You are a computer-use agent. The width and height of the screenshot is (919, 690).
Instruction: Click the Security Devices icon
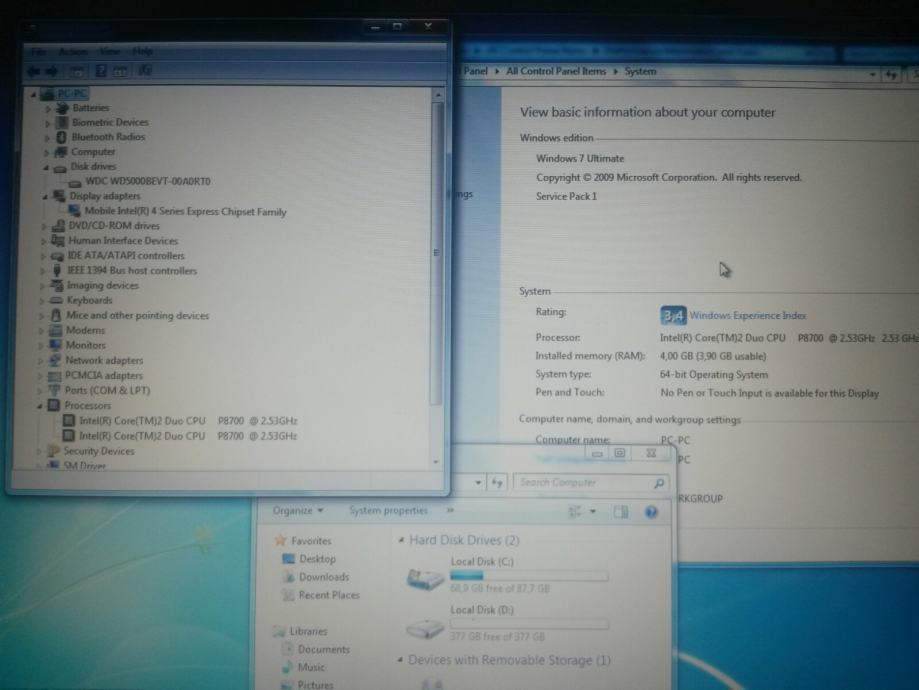53,451
